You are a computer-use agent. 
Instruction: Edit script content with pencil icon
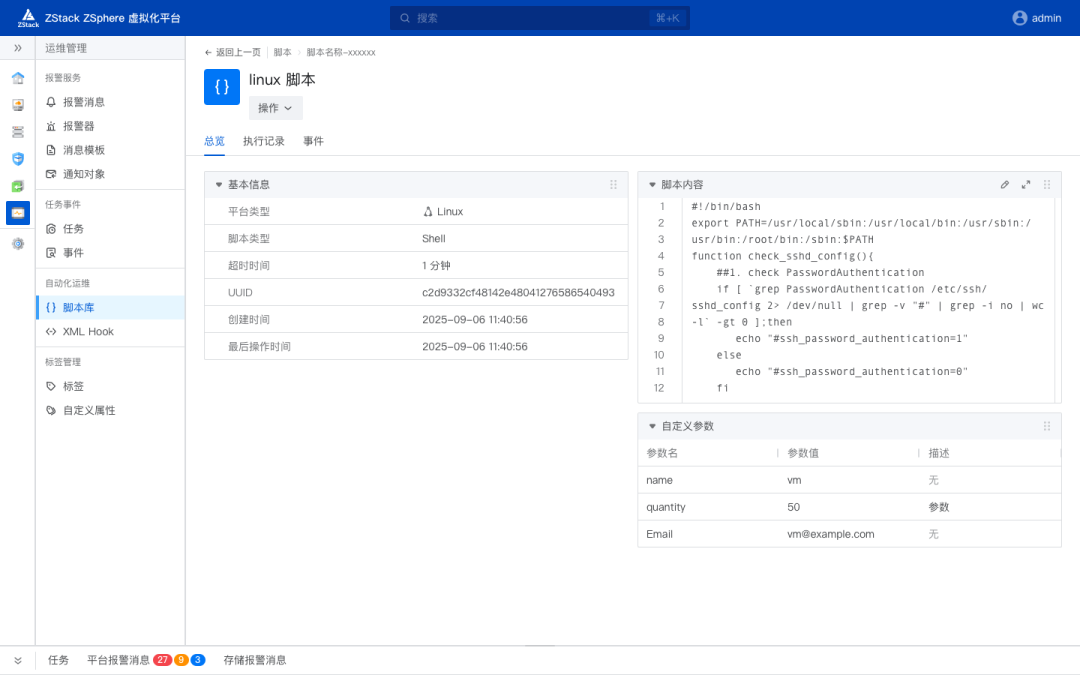tap(1005, 185)
